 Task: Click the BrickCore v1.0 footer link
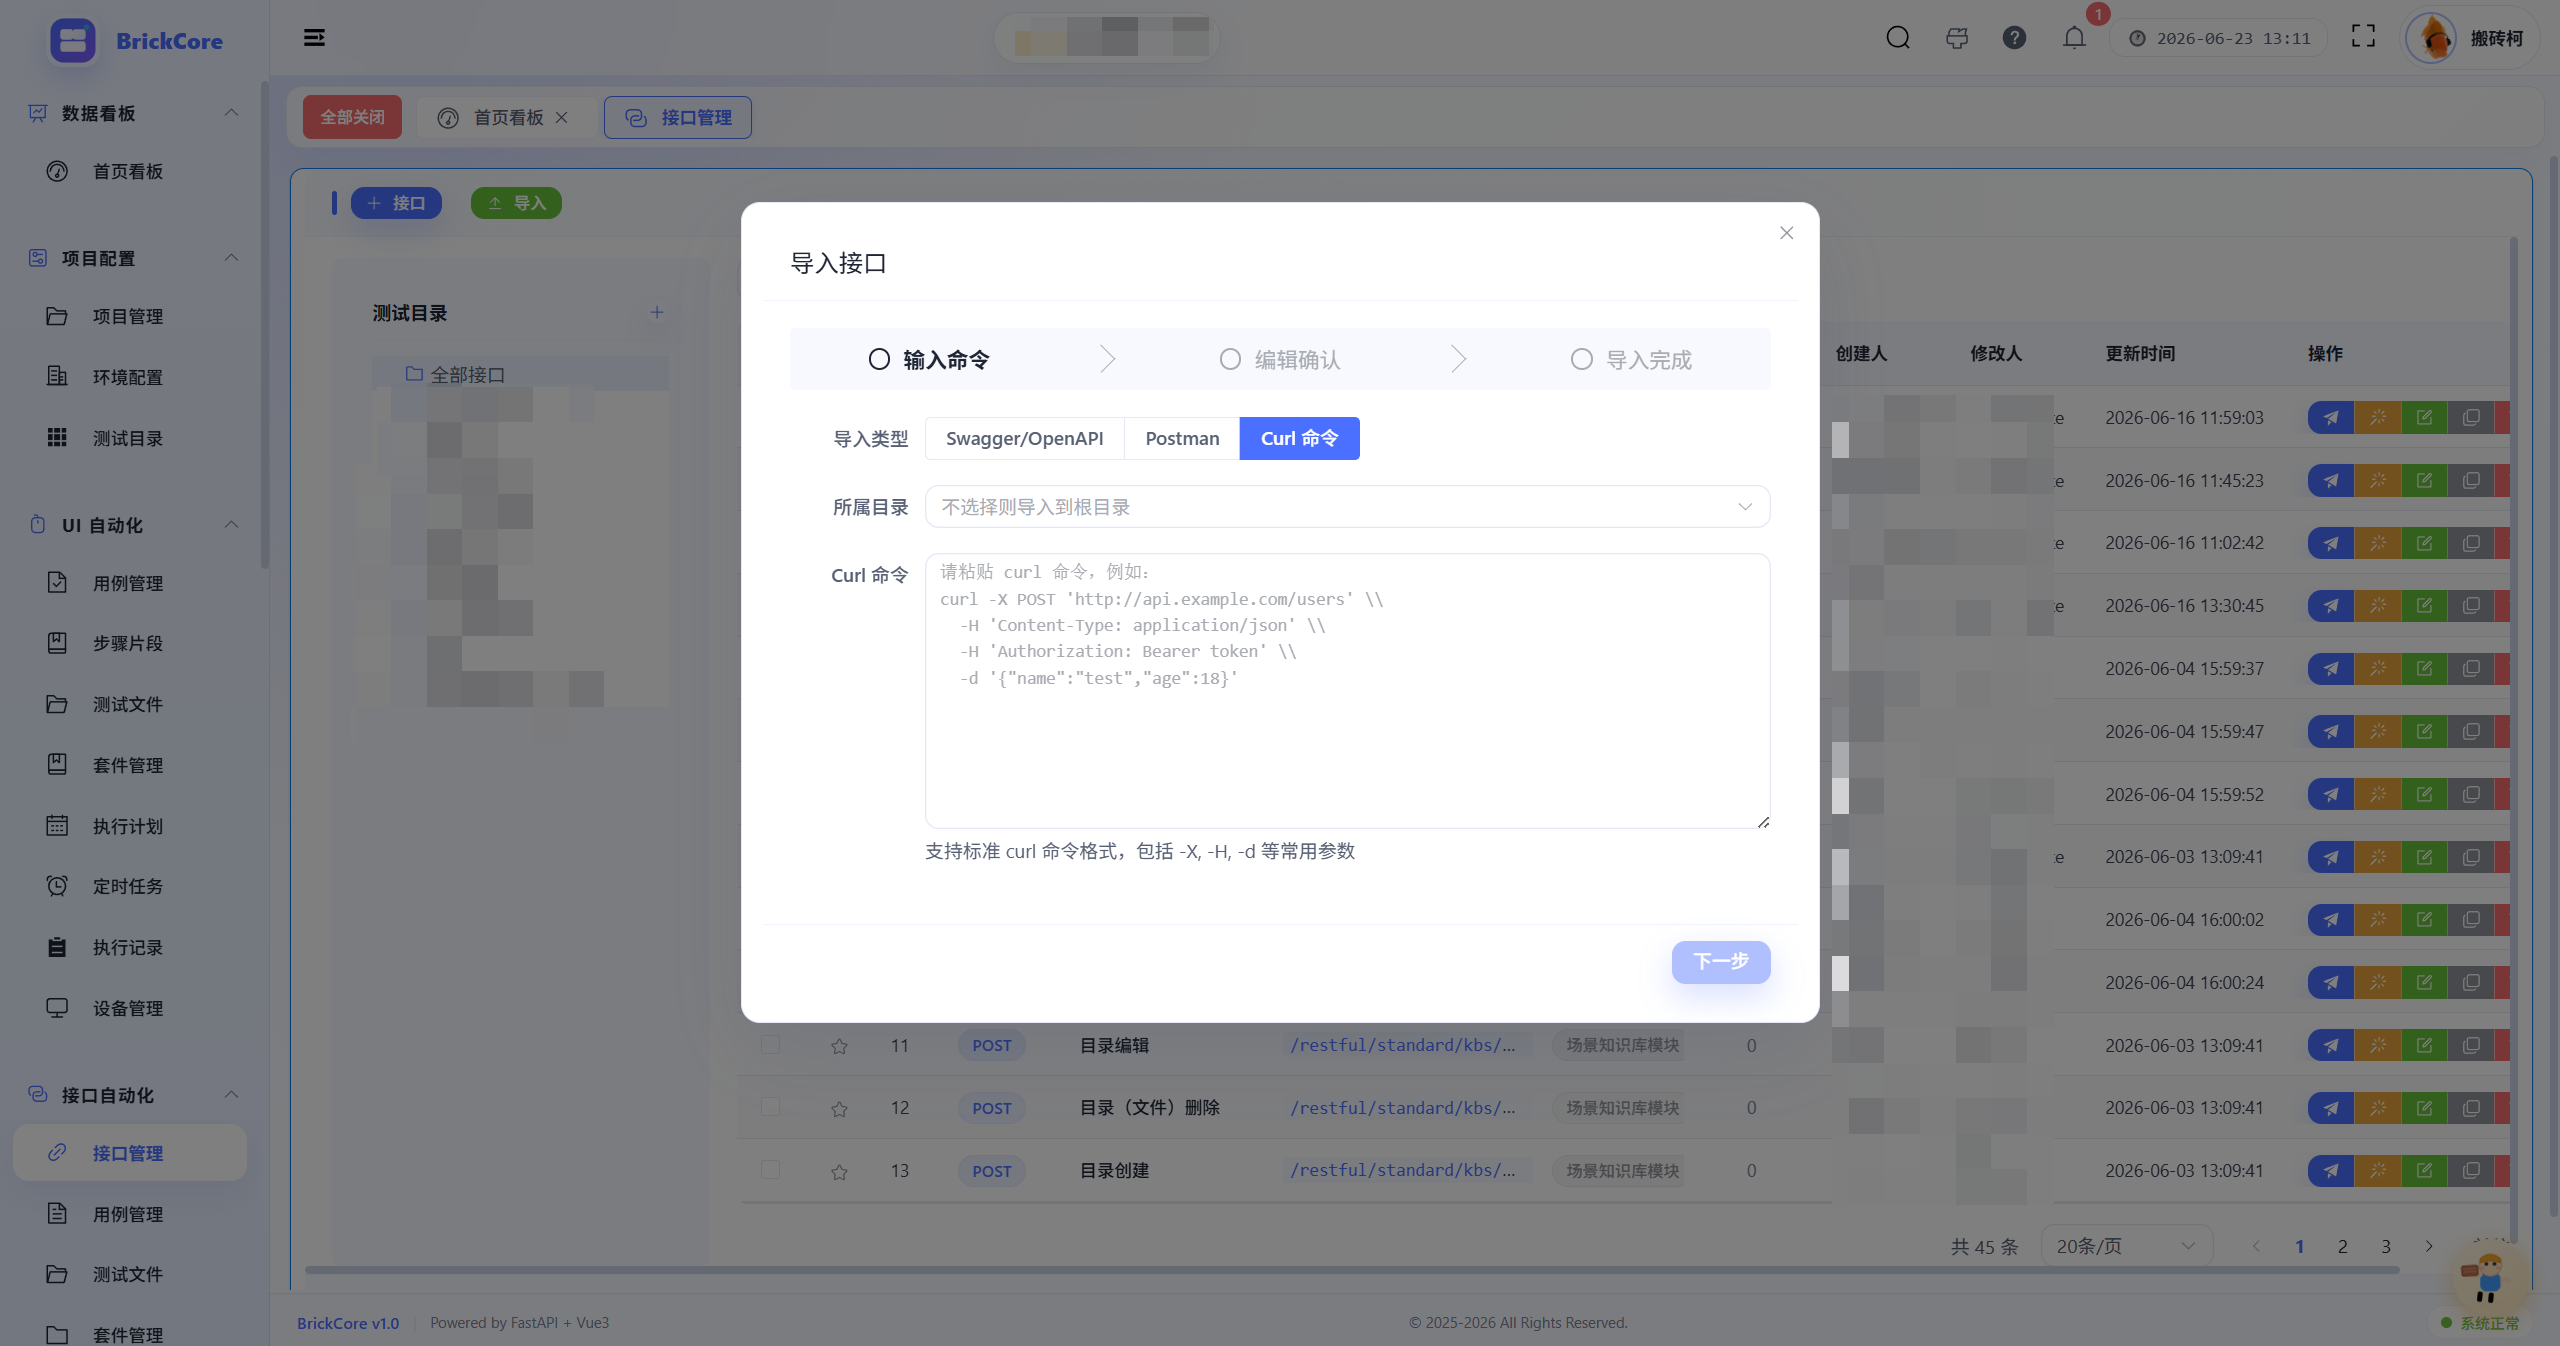click(x=348, y=1323)
